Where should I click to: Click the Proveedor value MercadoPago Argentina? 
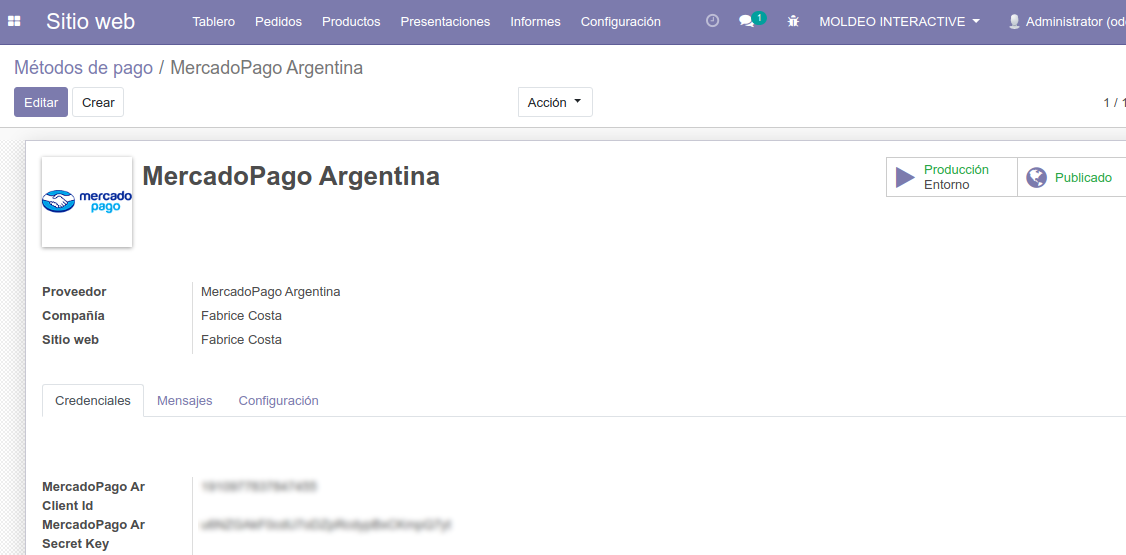click(271, 292)
